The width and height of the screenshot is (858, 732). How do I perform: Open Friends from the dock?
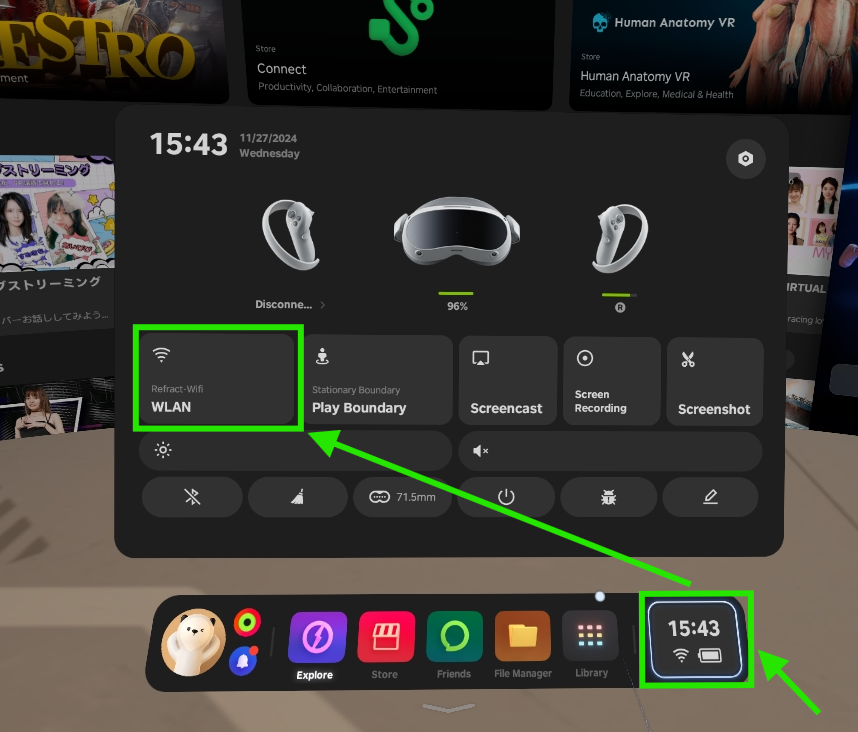pyautogui.click(x=454, y=636)
